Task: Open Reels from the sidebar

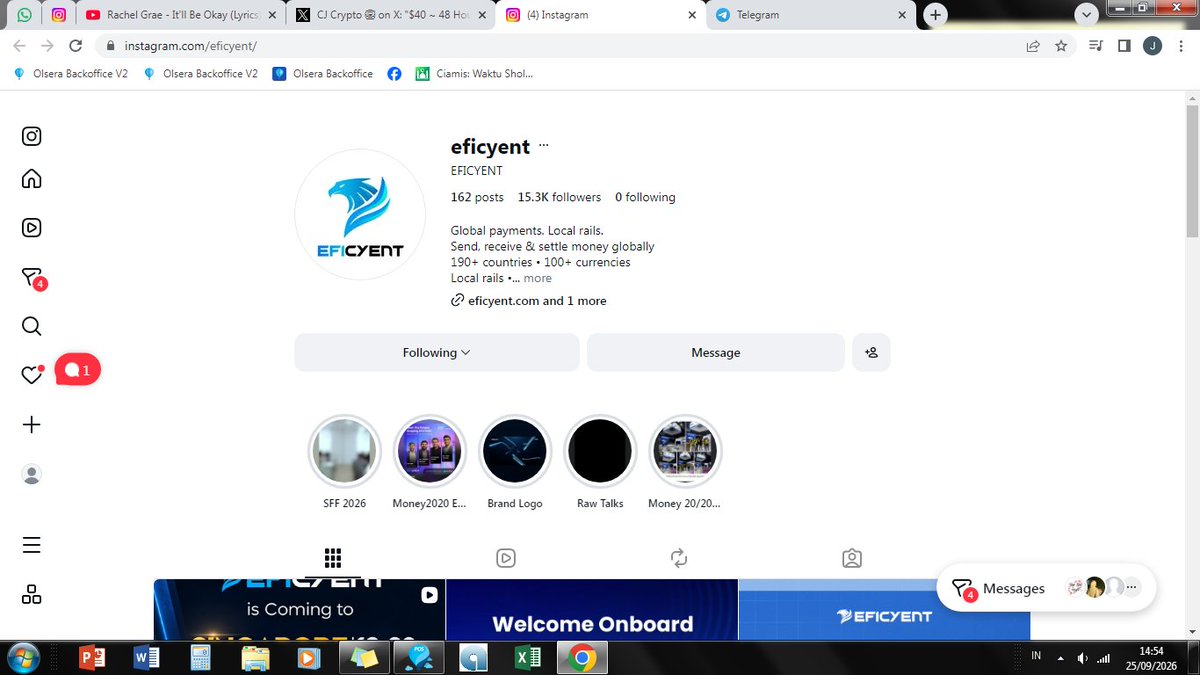Action: (31, 228)
